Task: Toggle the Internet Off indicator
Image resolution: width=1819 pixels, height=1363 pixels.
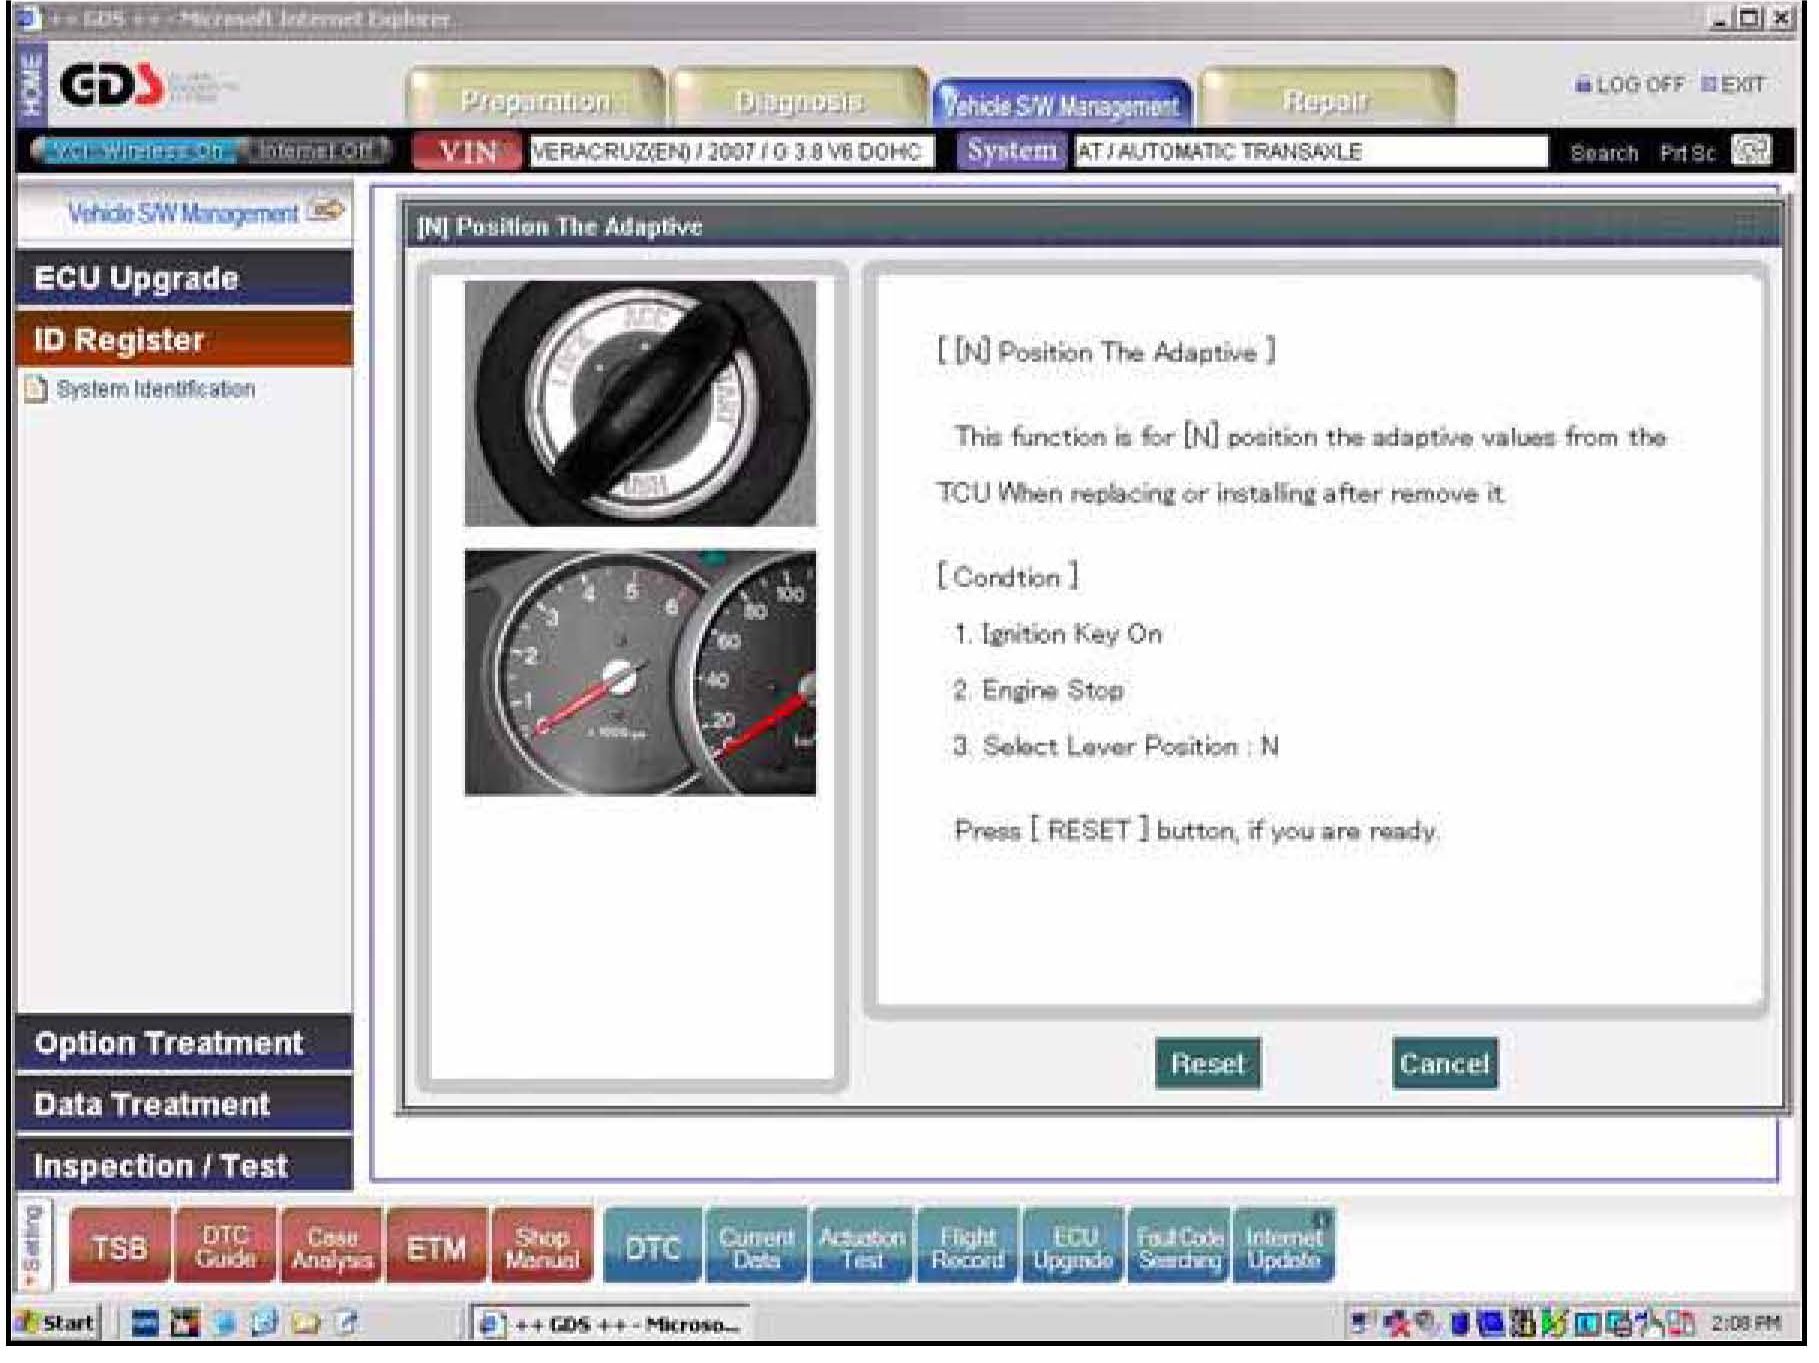Action: tap(314, 151)
